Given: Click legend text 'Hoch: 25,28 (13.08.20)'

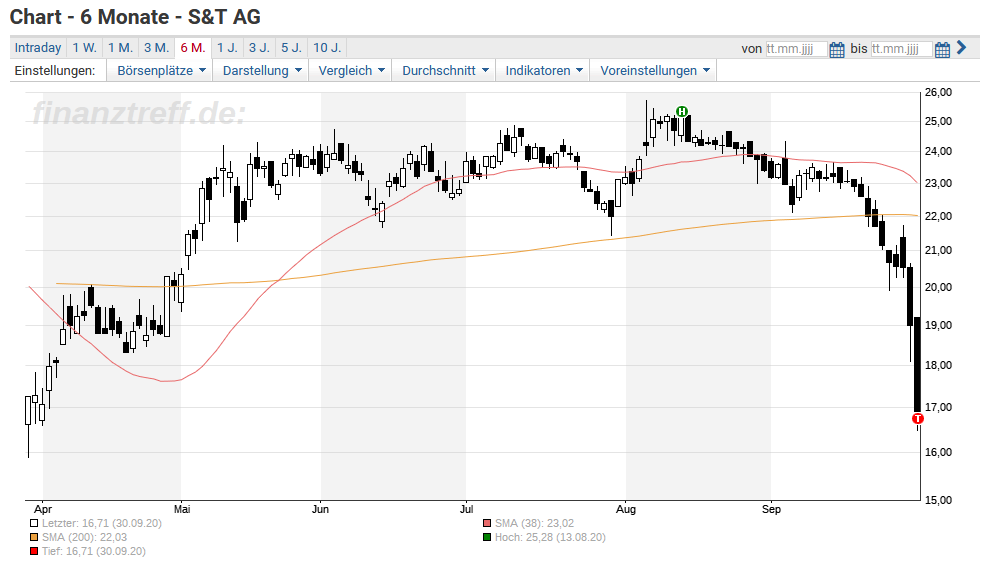Looking at the screenshot, I should pos(550,537).
